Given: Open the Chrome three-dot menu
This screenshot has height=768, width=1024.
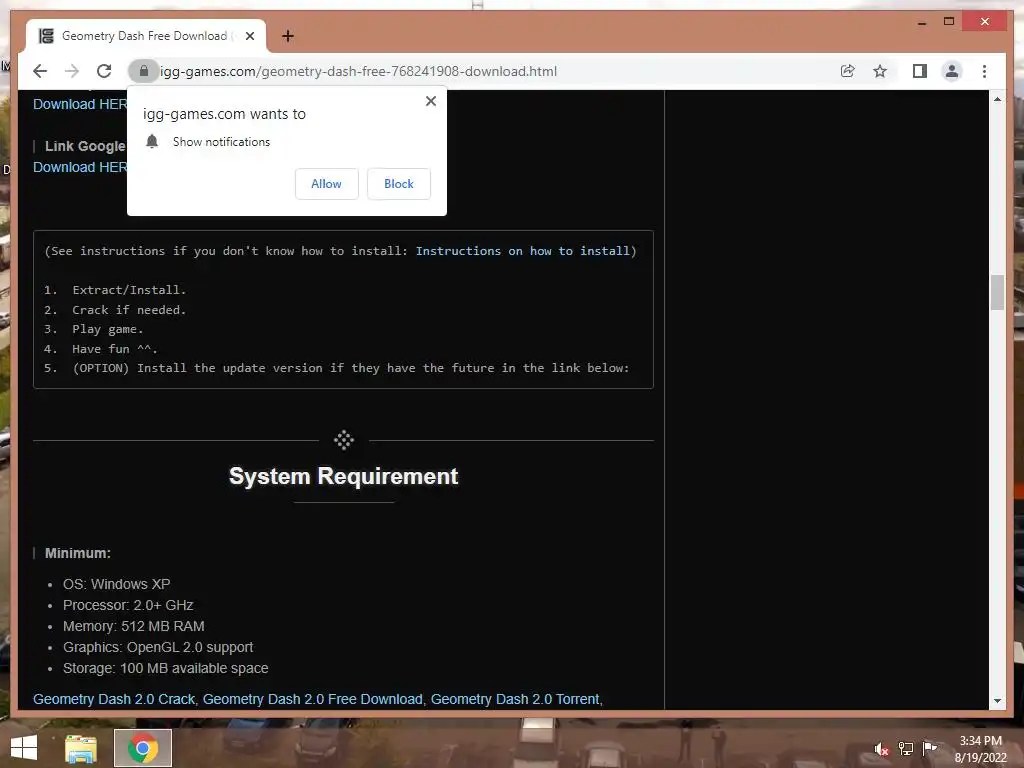Looking at the screenshot, I should [x=984, y=71].
